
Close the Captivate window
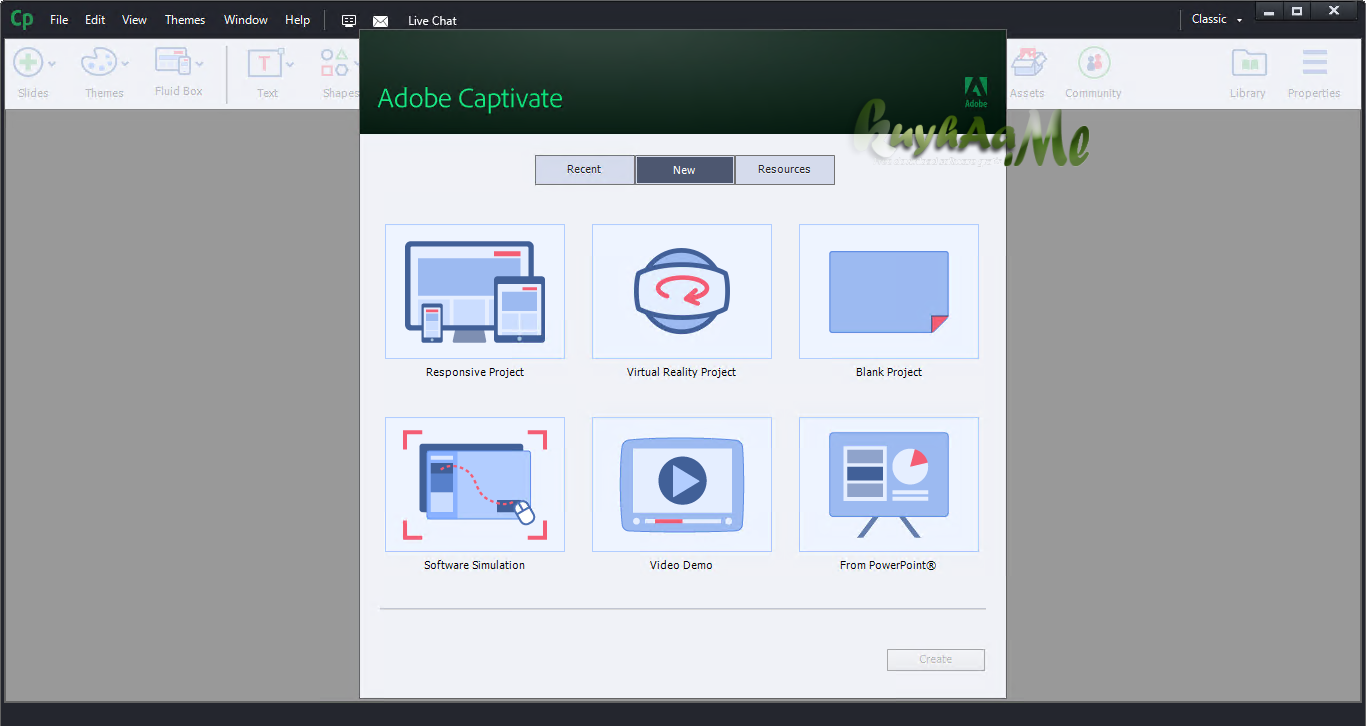1334,12
